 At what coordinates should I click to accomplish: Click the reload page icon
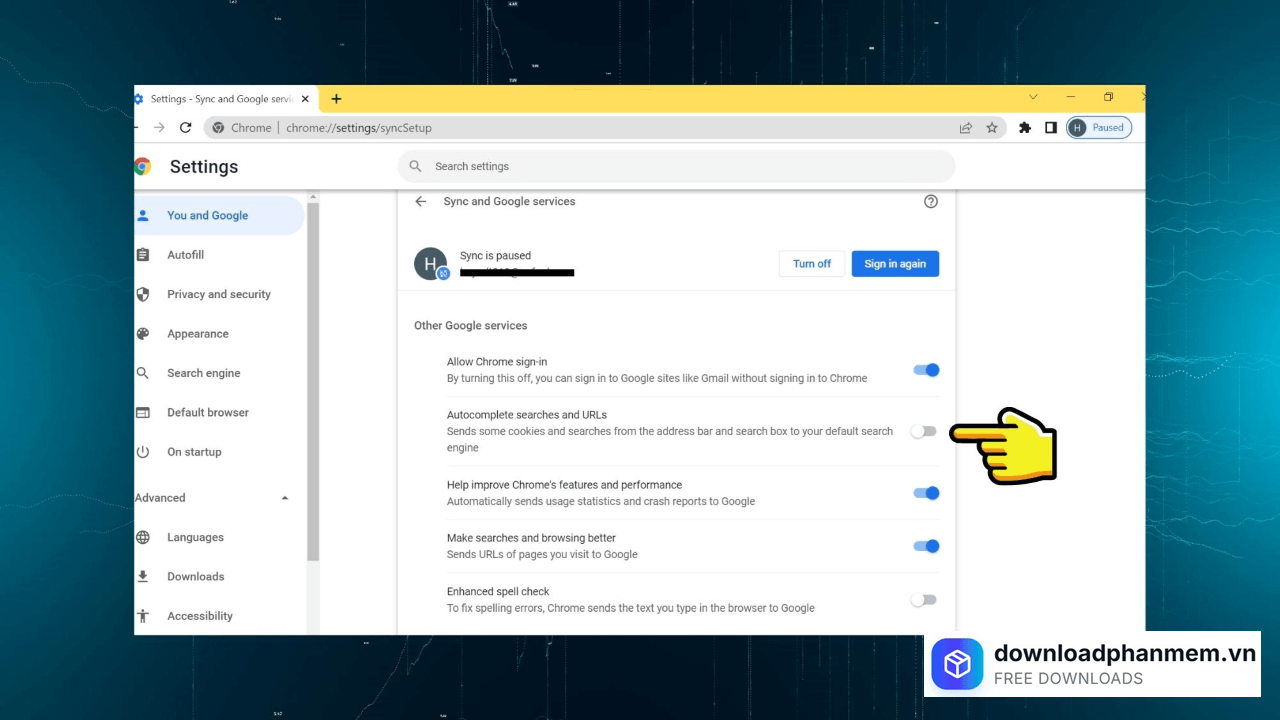pyautogui.click(x=185, y=128)
